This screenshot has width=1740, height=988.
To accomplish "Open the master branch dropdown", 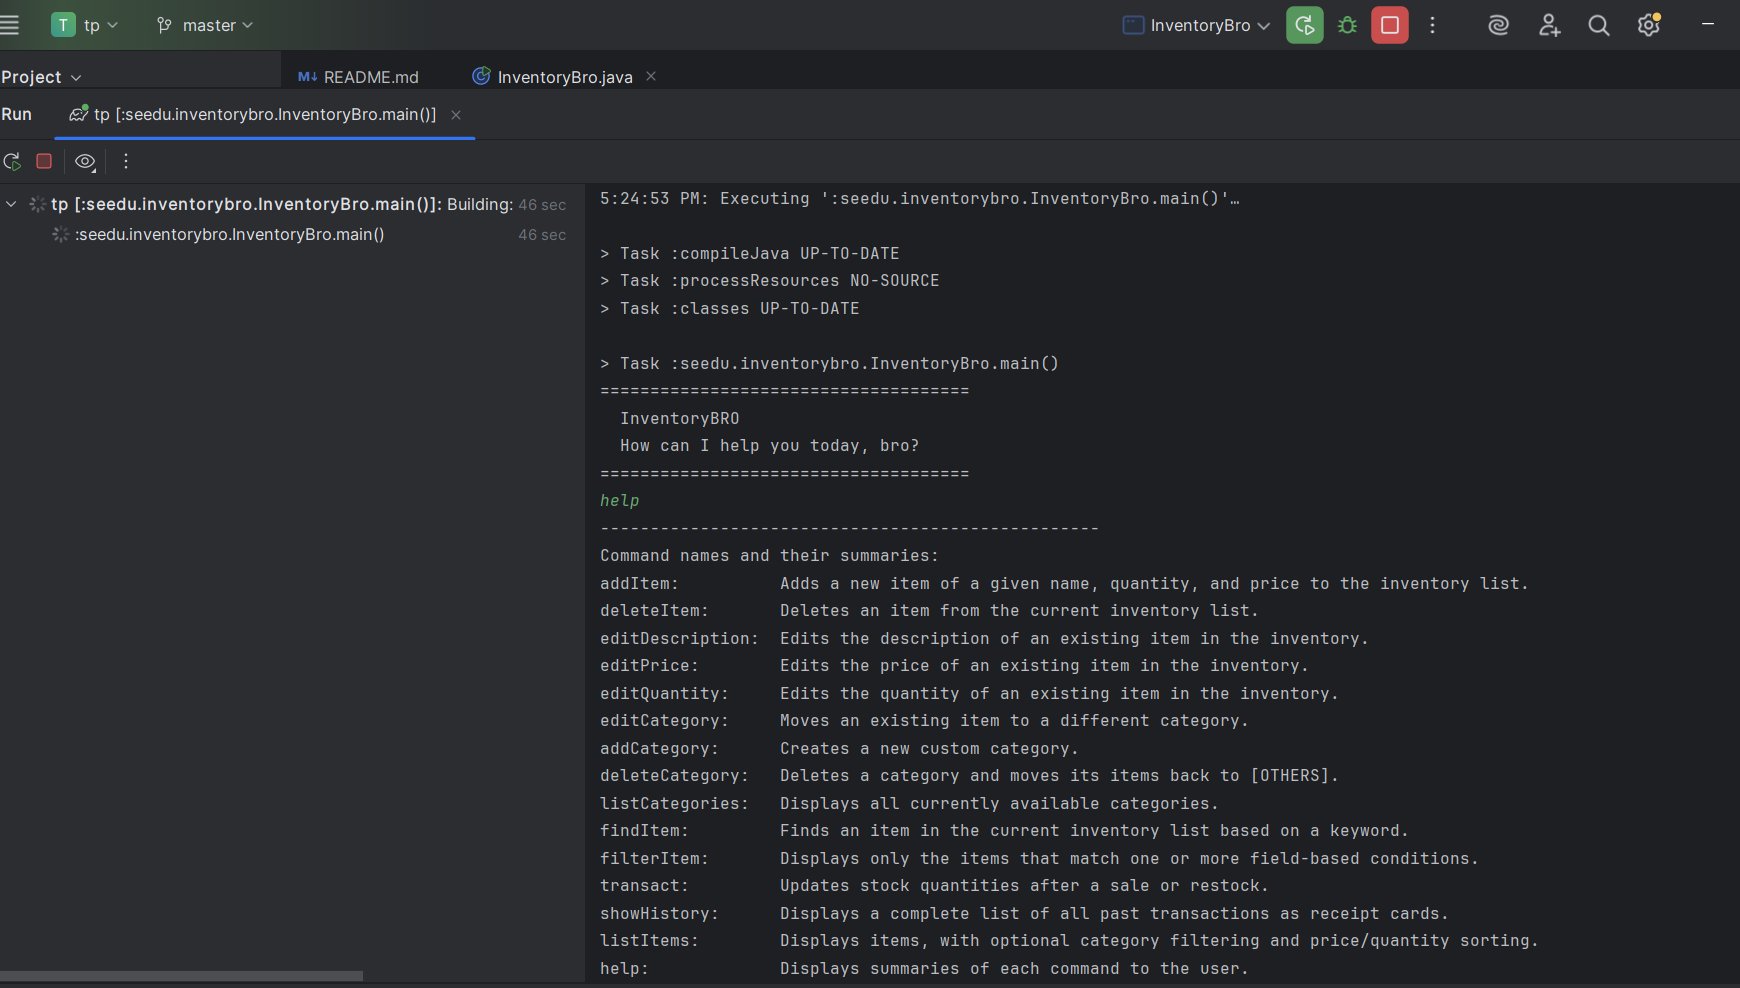I will [x=205, y=25].
